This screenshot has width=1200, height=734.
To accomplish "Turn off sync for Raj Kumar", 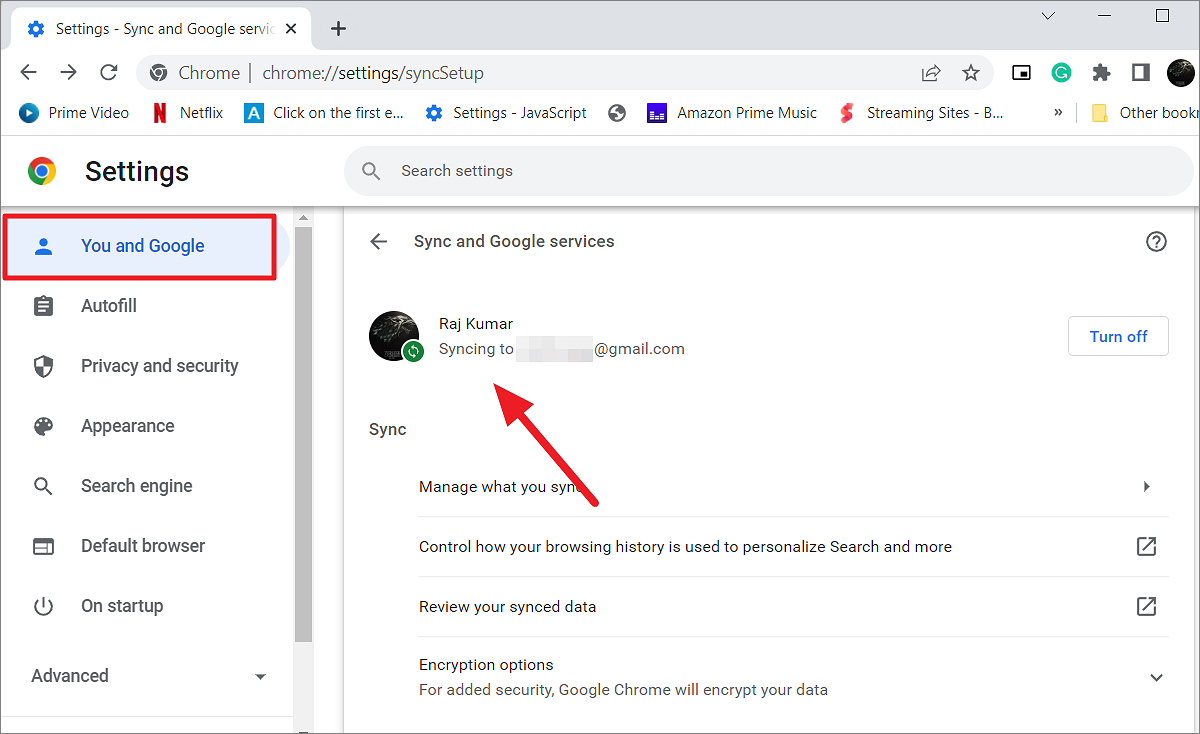I will click(x=1118, y=336).
